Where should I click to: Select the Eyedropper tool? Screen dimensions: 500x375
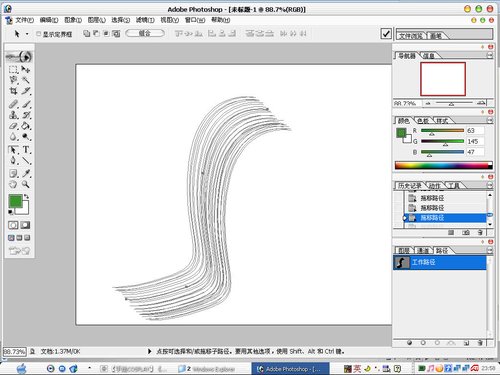click(x=26, y=173)
